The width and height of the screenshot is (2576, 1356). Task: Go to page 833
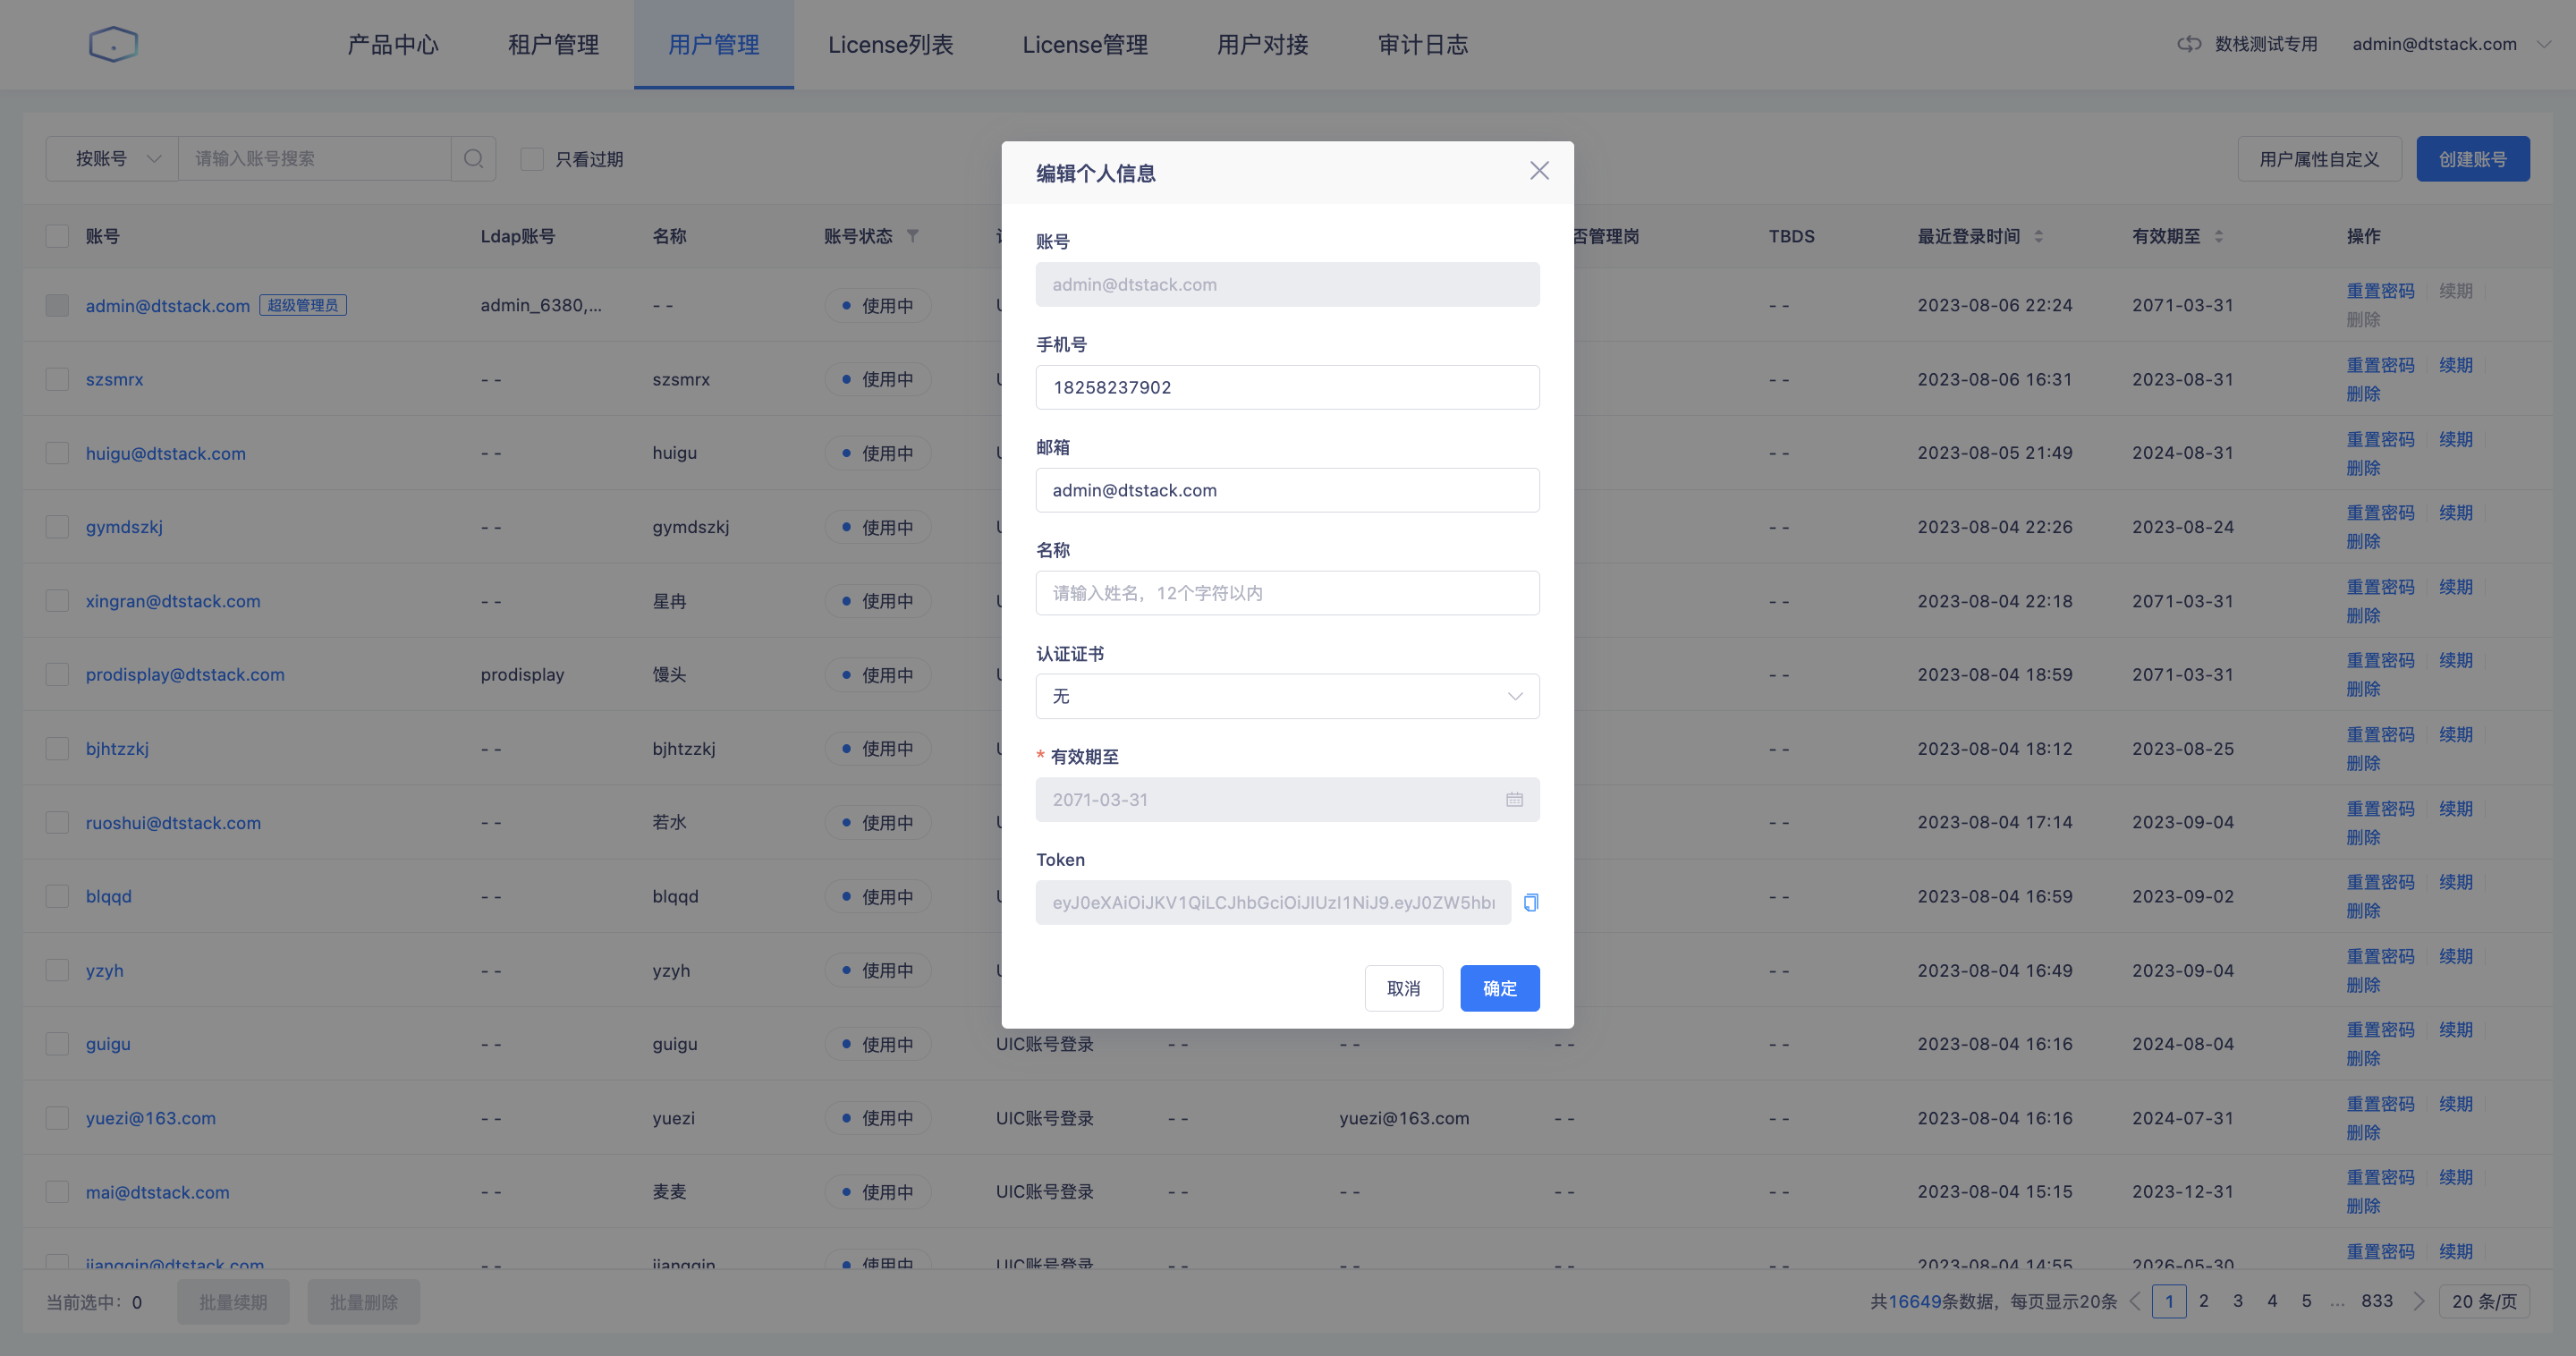(x=2377, y=1301)
